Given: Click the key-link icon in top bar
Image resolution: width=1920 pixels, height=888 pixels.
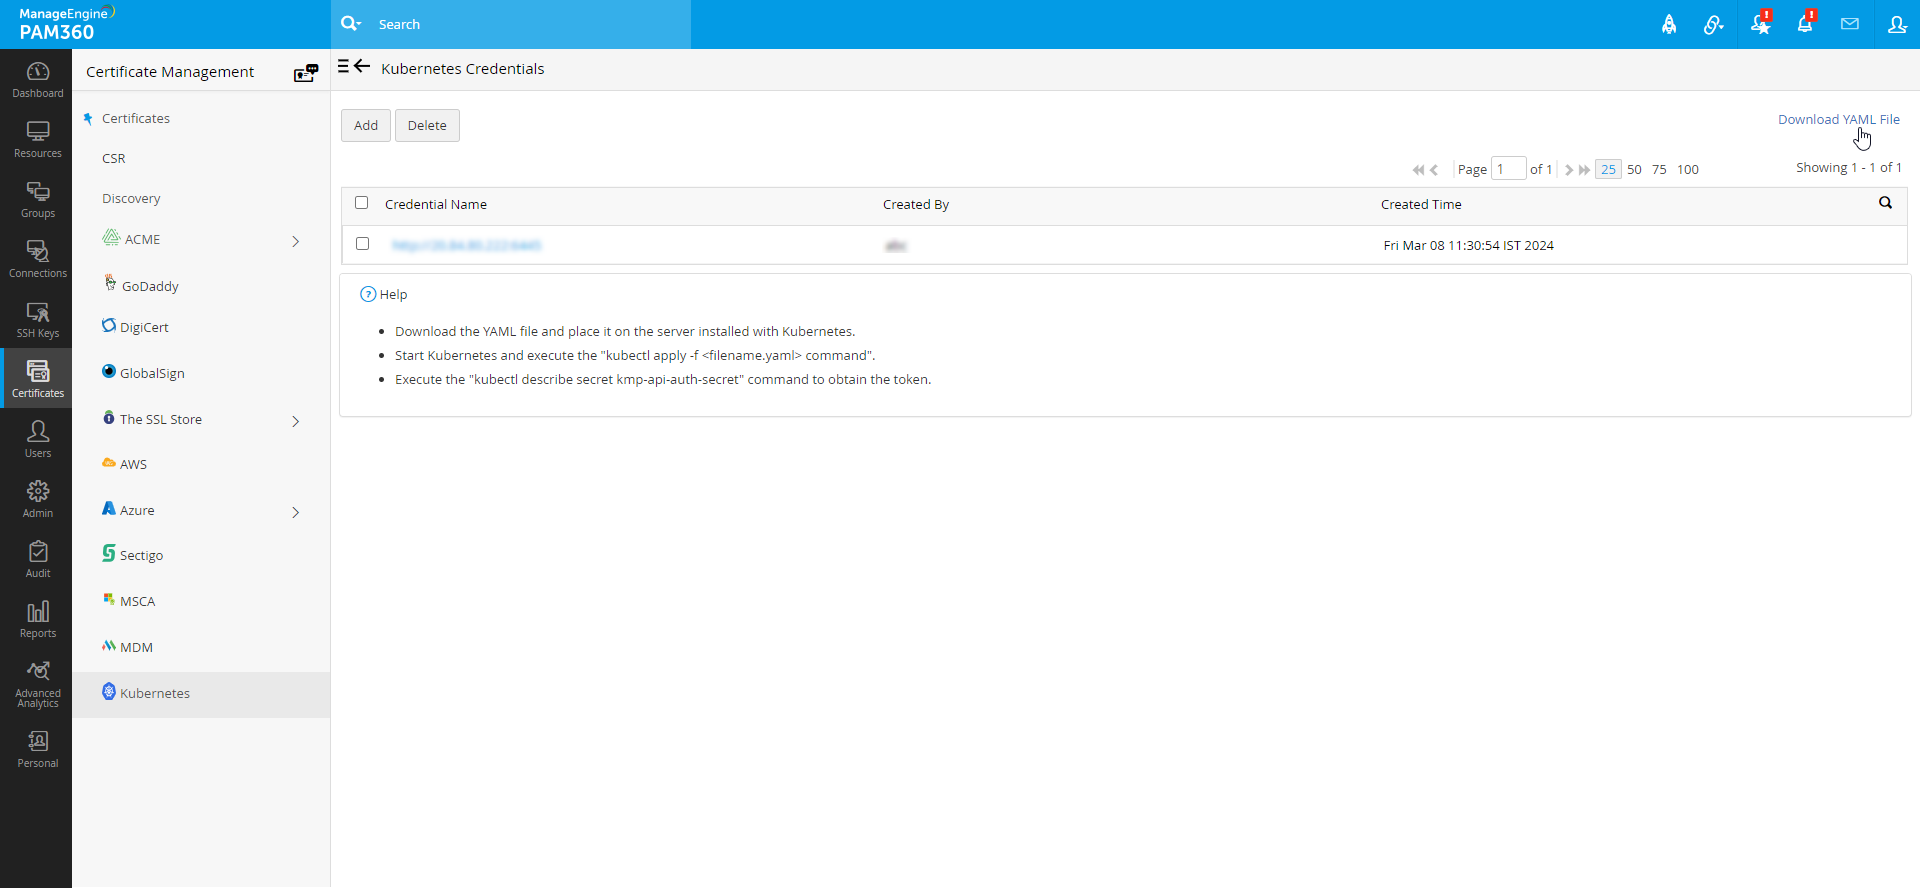Looking at the screenshot, I should point(1714,25).
